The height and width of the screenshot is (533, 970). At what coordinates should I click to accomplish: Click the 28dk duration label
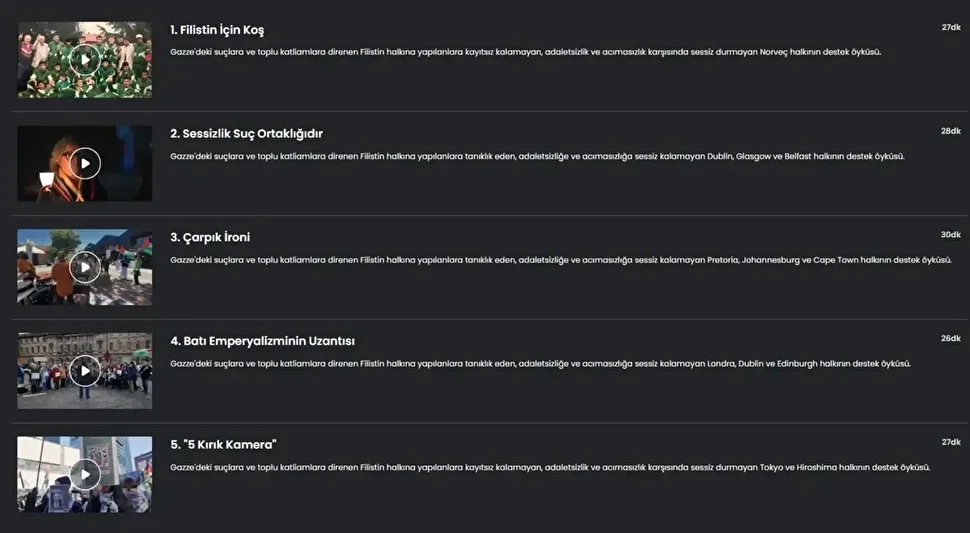(x=950, y=131)
